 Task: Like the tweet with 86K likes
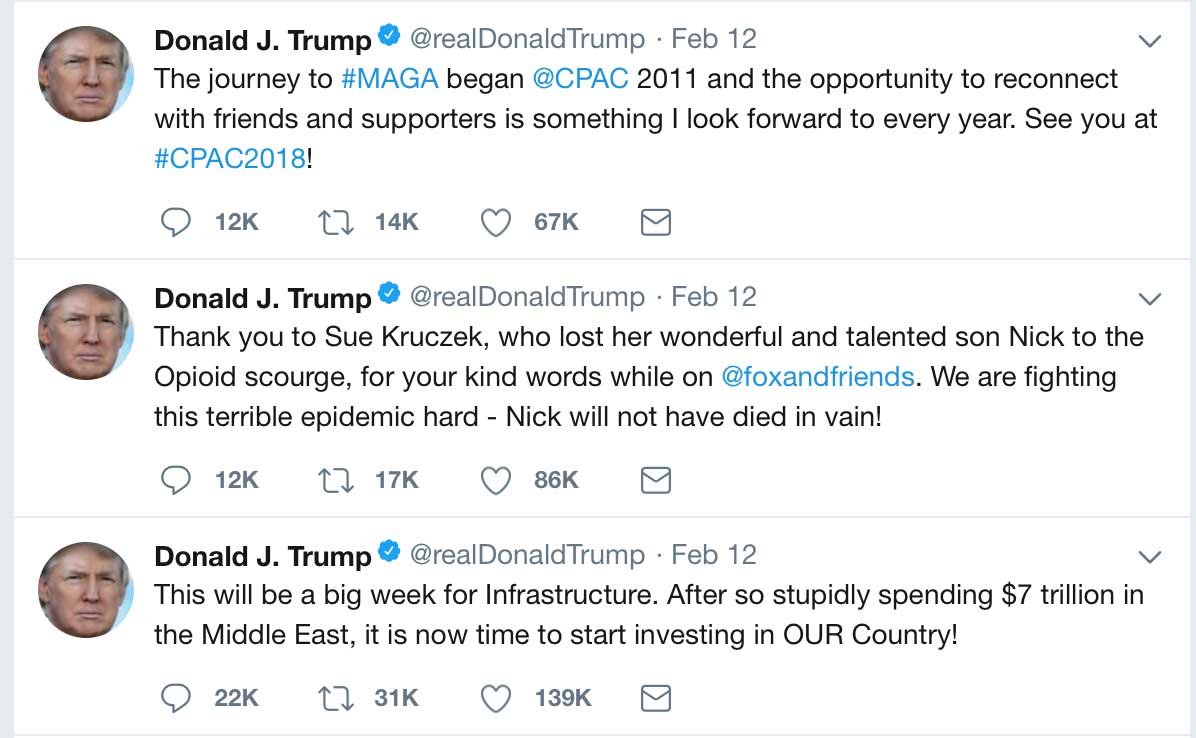click(x=496, y=480)
